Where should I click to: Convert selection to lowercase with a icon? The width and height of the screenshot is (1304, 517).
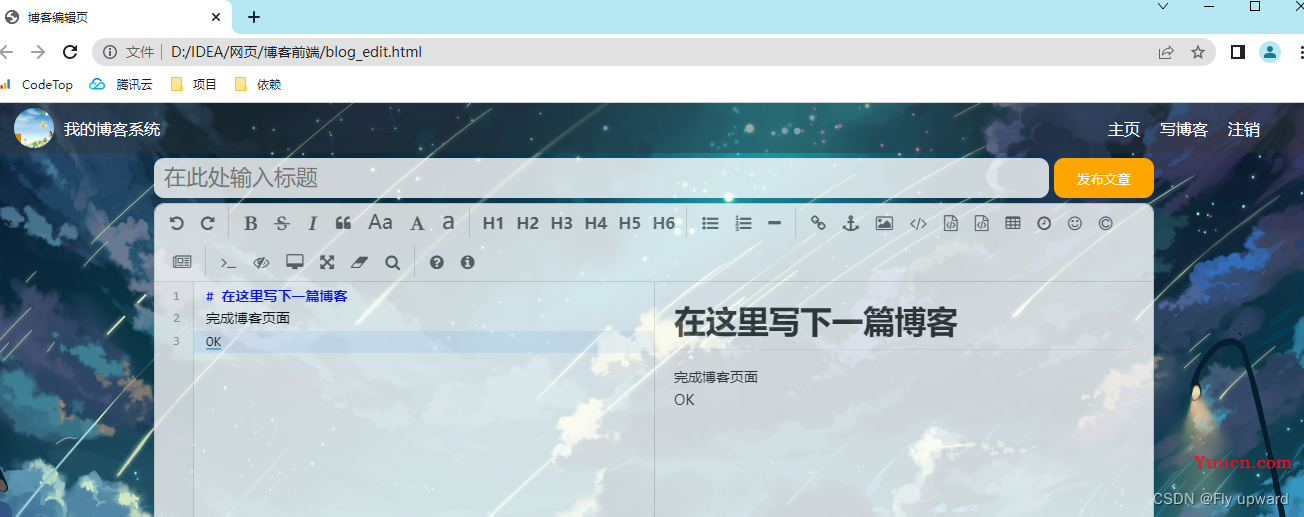pyautogui.click(x=448, y=222)
